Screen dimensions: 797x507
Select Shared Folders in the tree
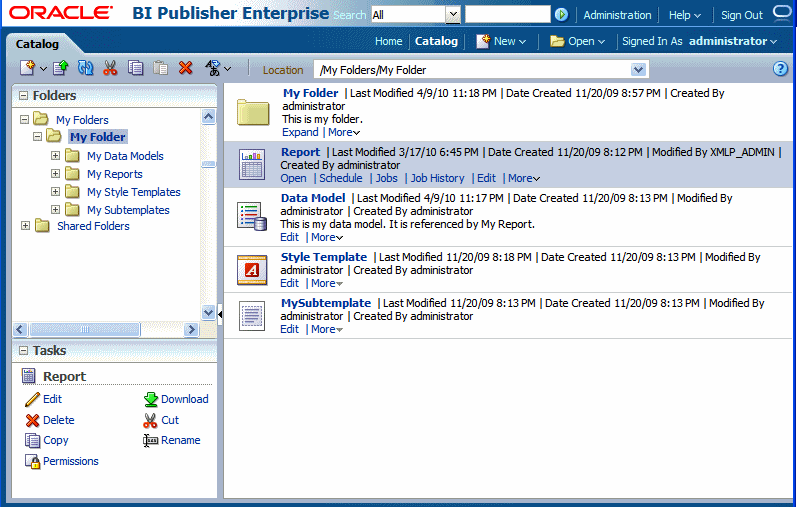pyautogui.click(x=93, y=226)
